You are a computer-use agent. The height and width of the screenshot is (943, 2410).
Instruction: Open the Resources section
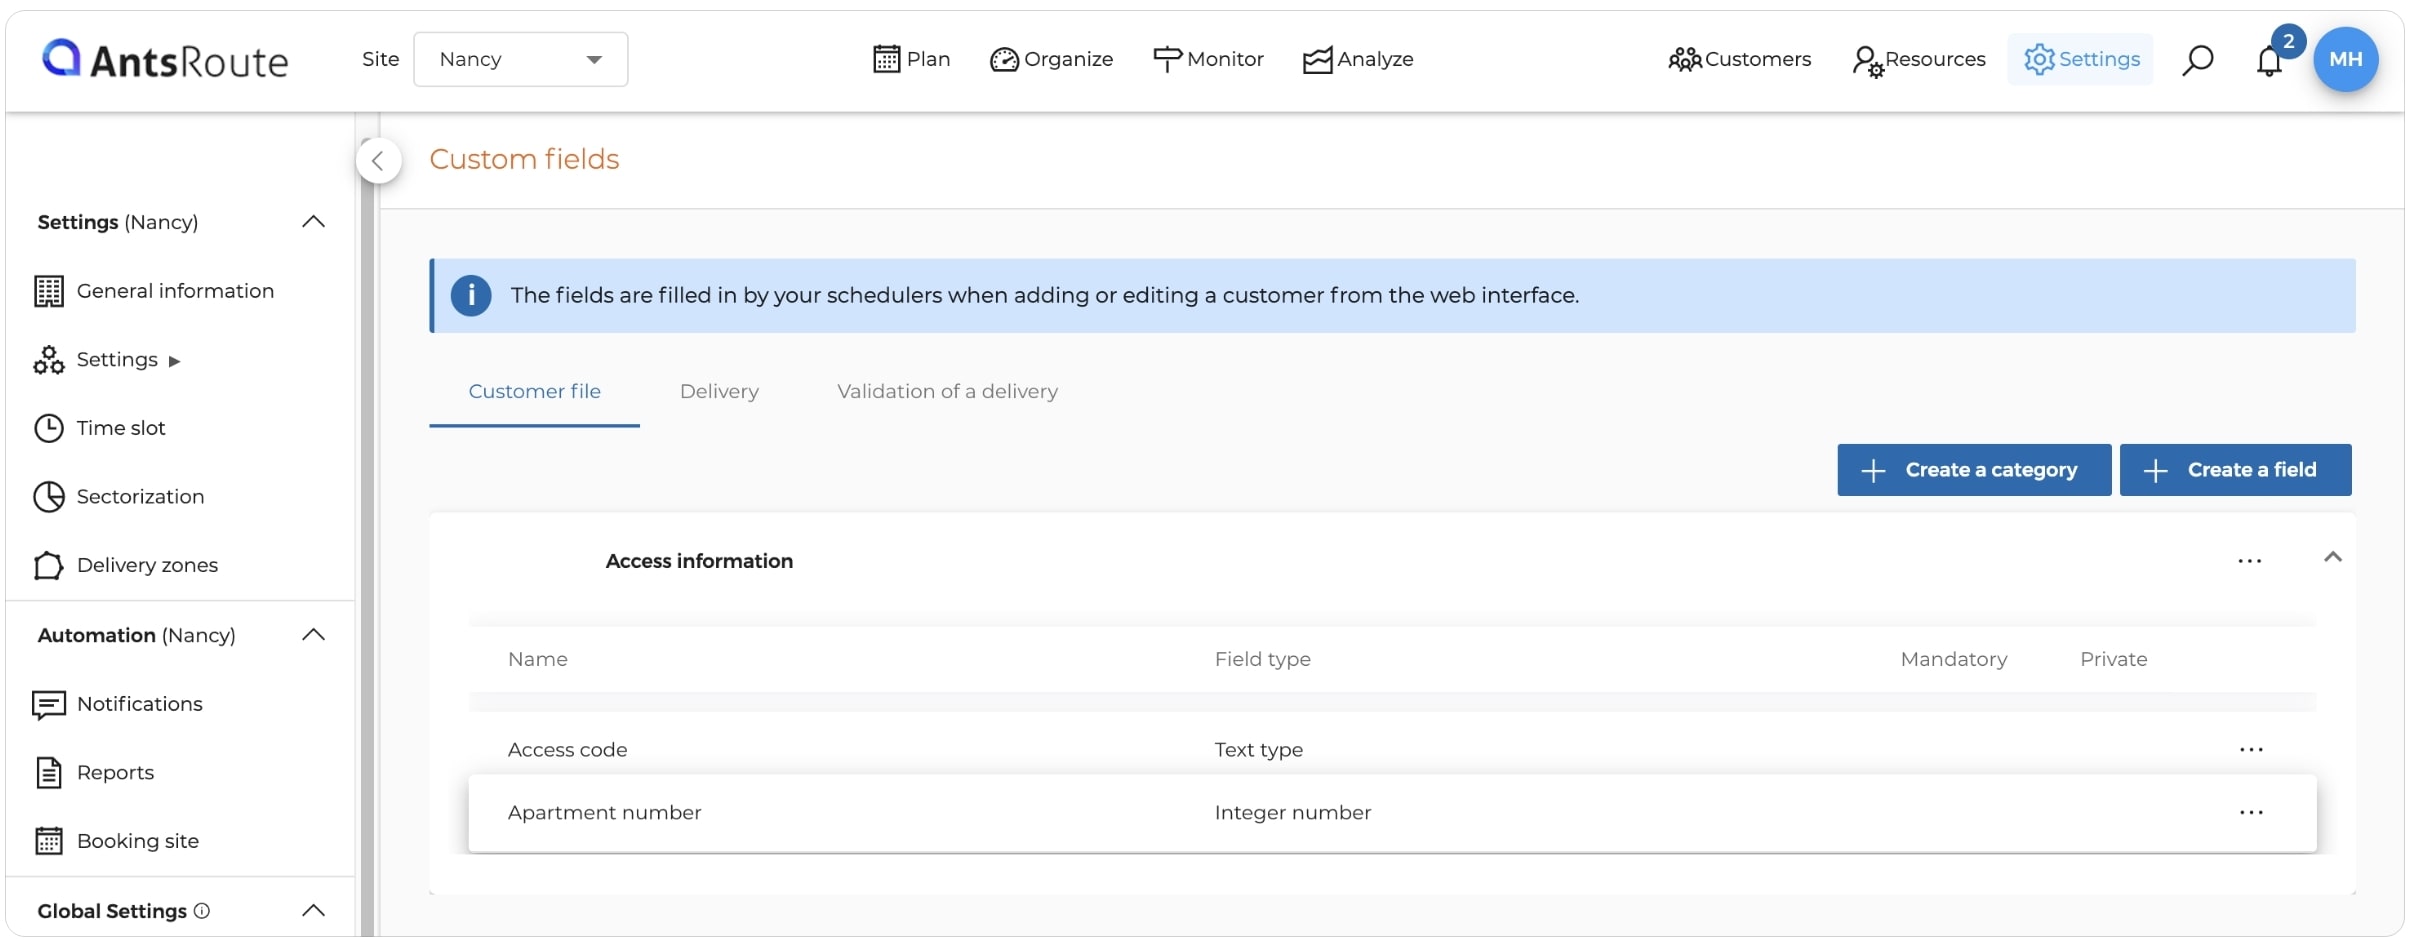[x=1918, y=60]
